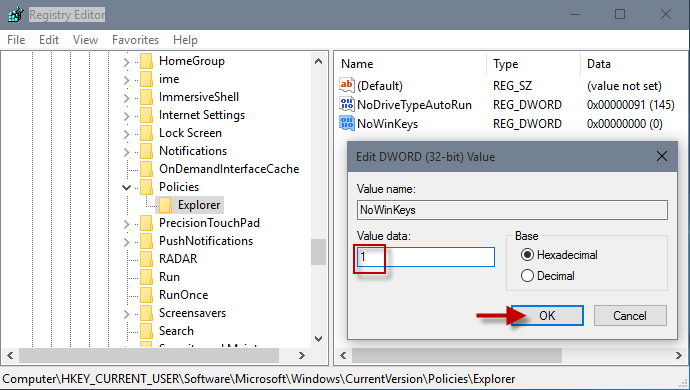
Task: Click the Value name field
Action: (512, 210)
